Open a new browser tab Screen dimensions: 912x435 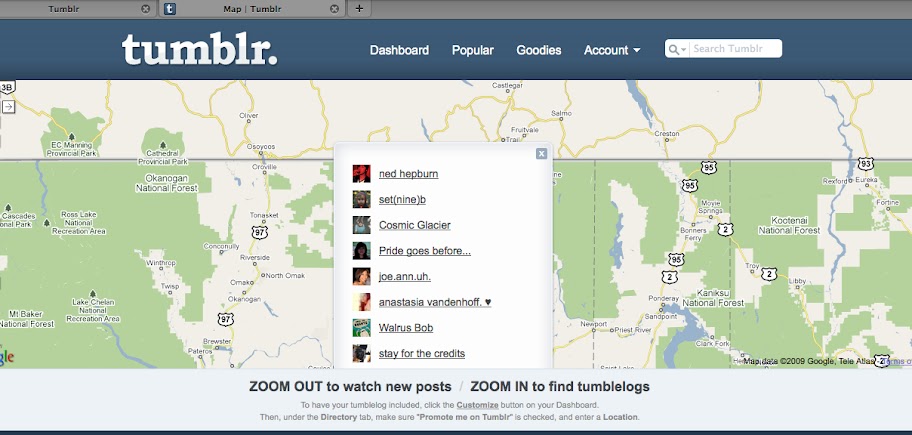pos(359,9)
